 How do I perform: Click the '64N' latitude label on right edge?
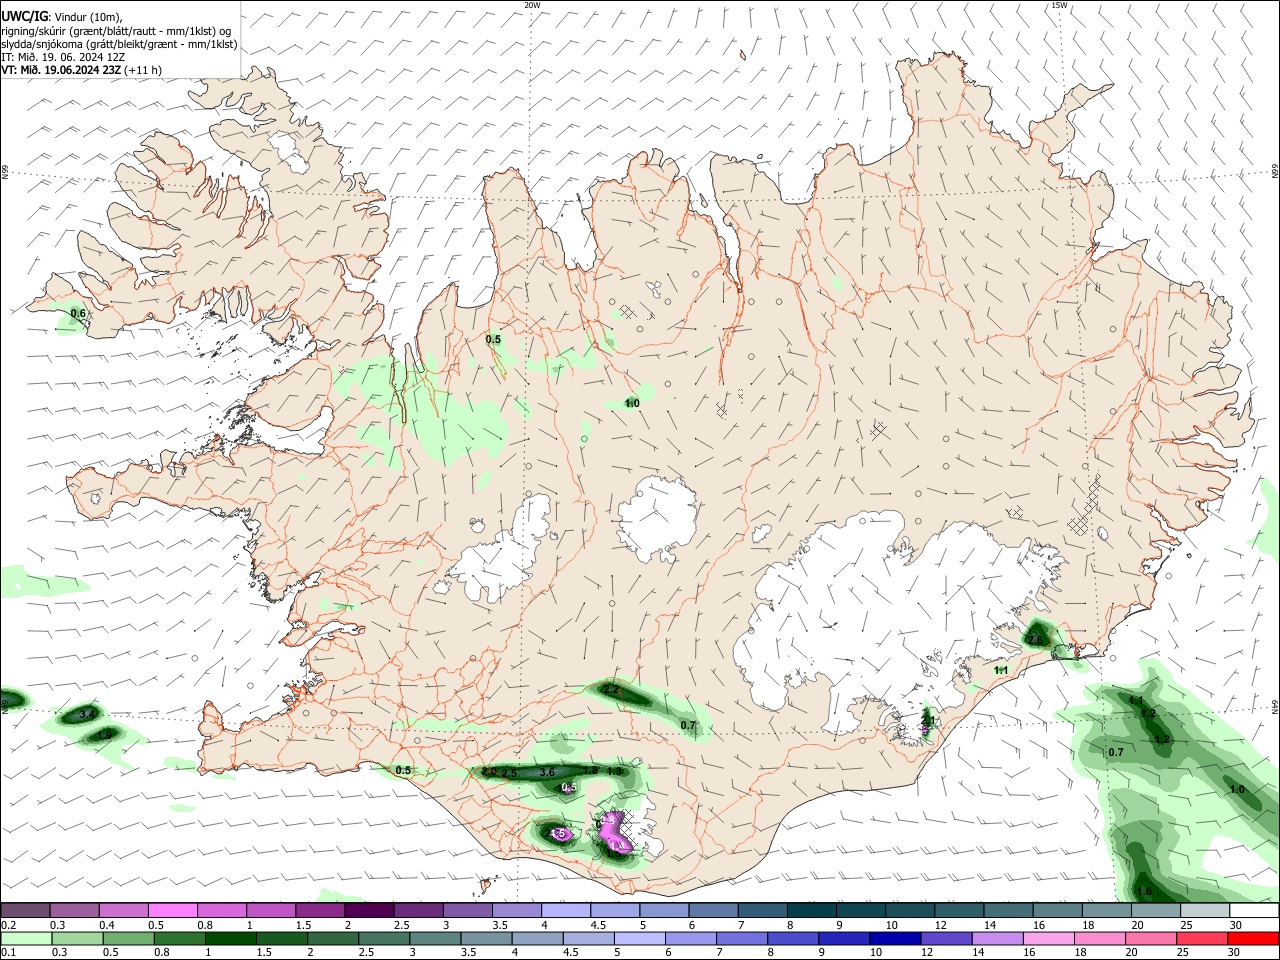click(1275, 706)
